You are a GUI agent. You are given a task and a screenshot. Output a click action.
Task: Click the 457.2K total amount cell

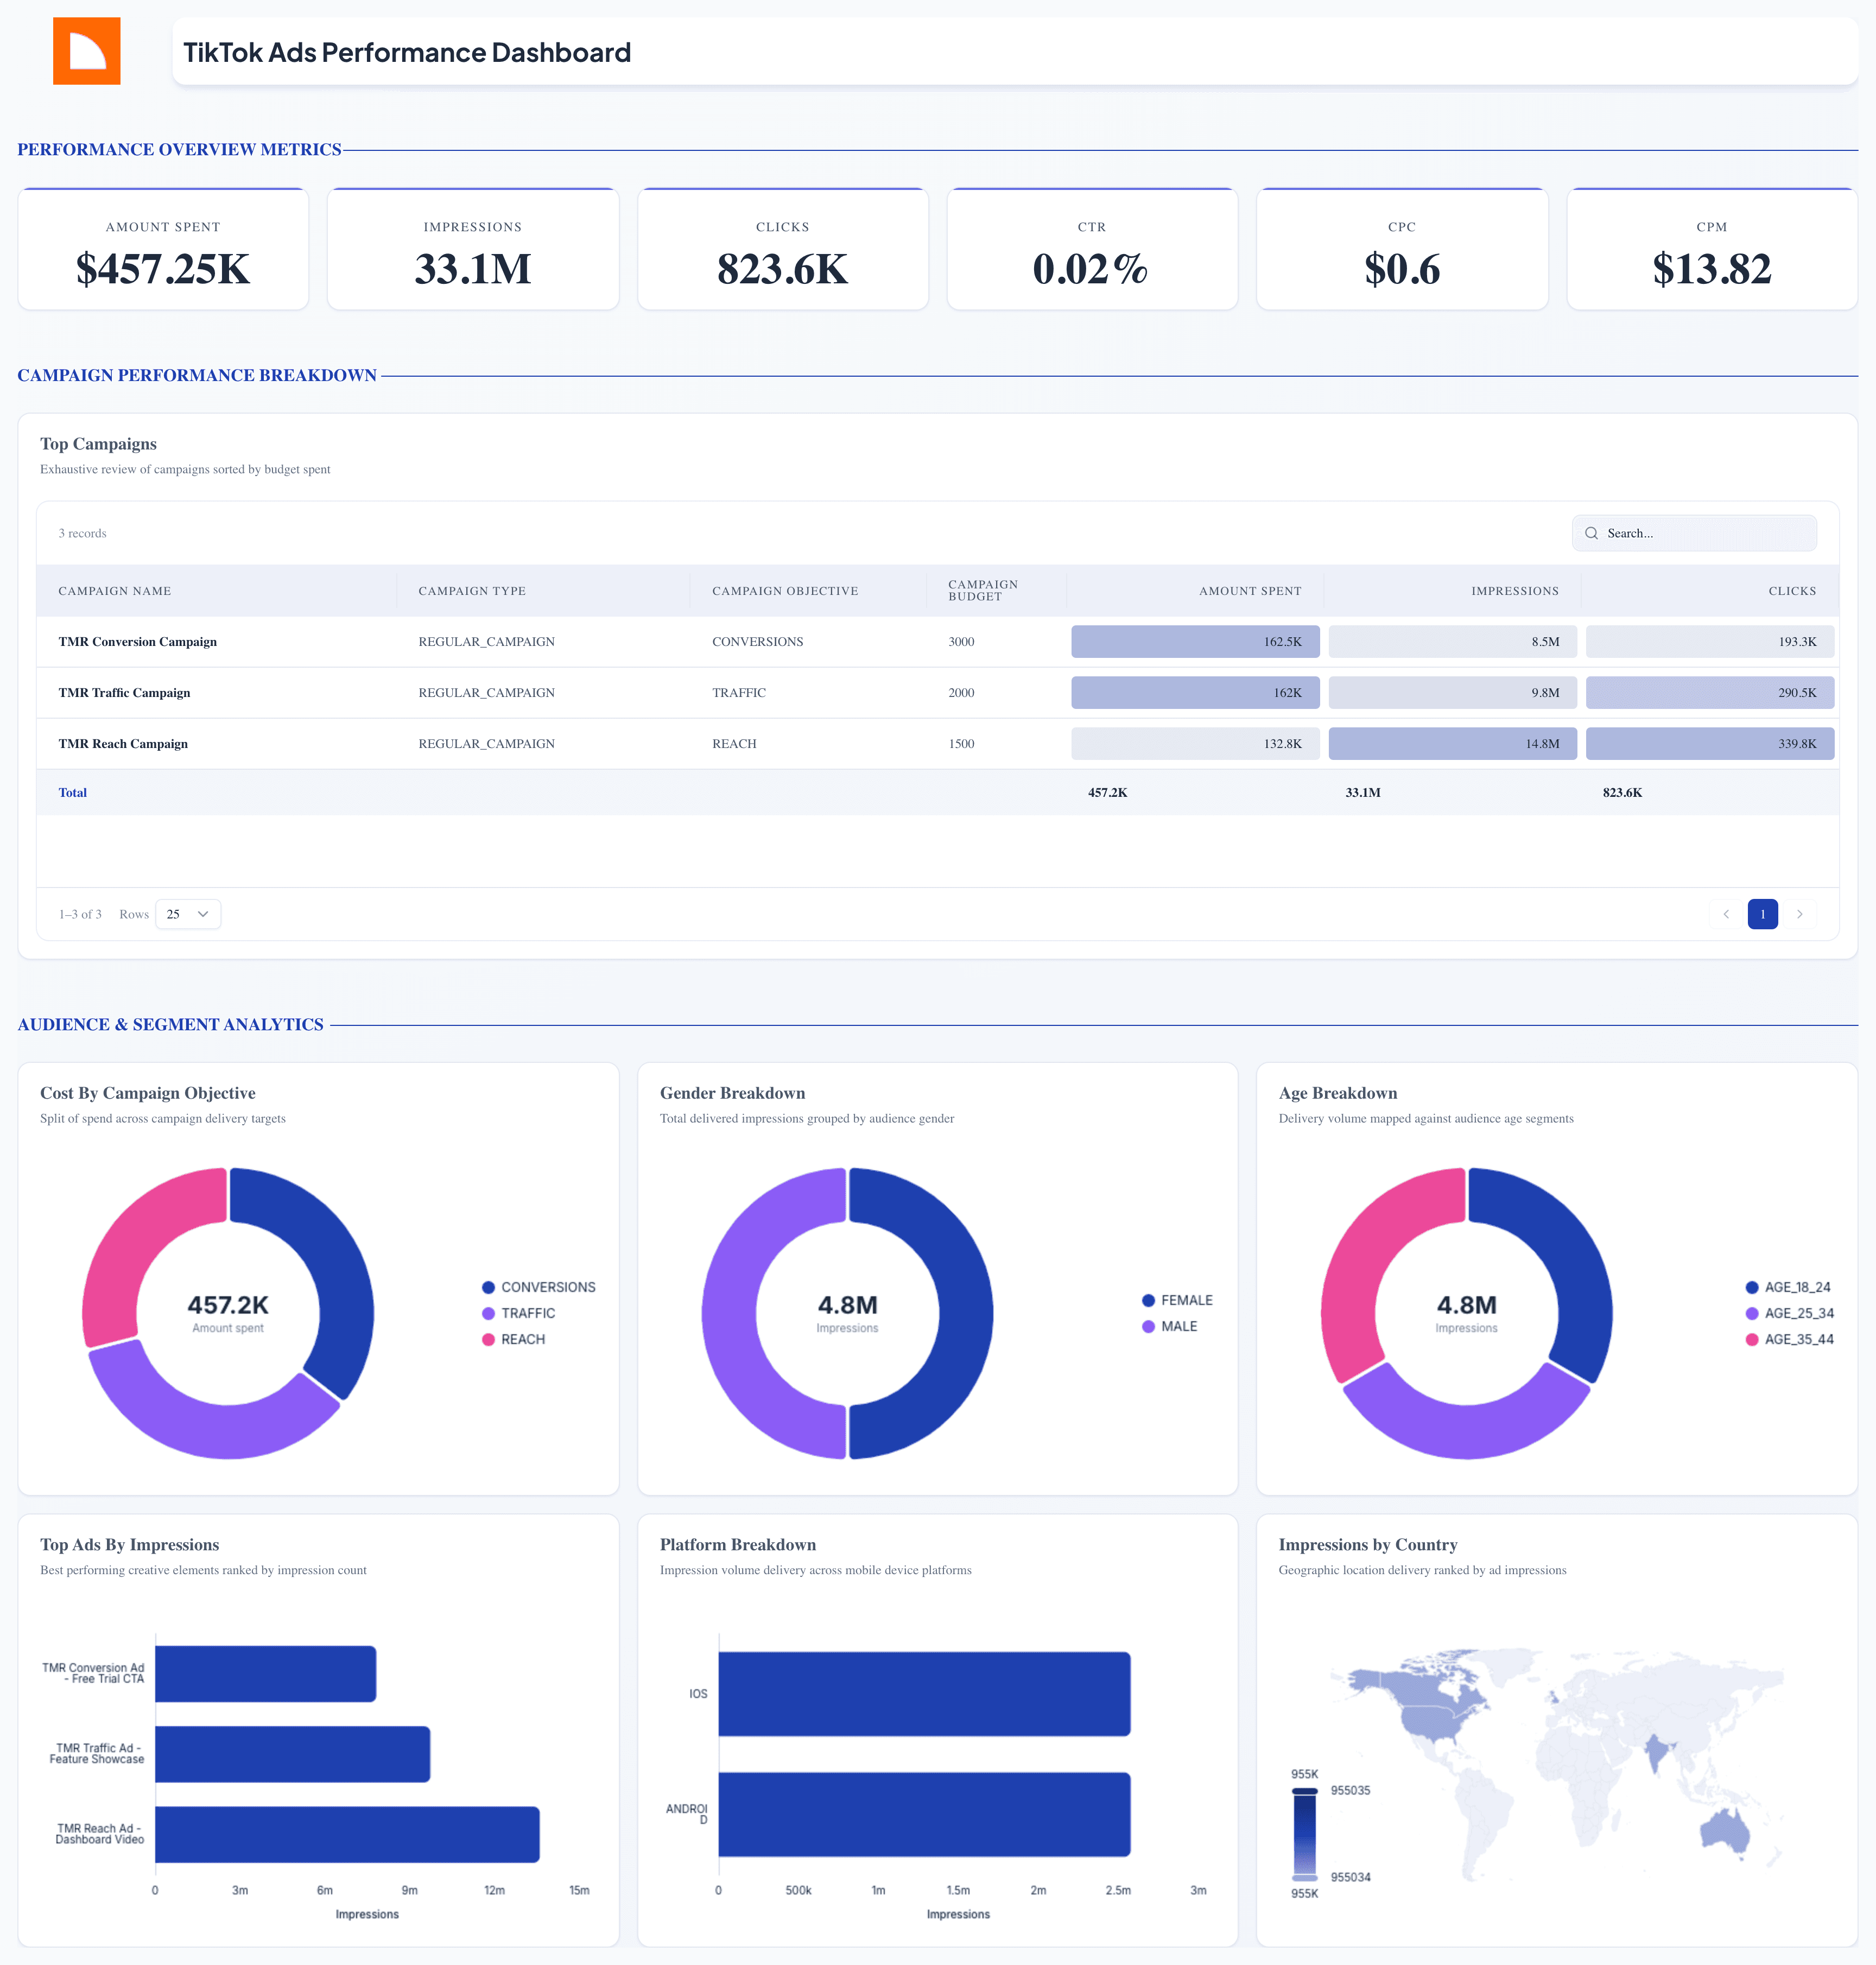pos(1107,792)
